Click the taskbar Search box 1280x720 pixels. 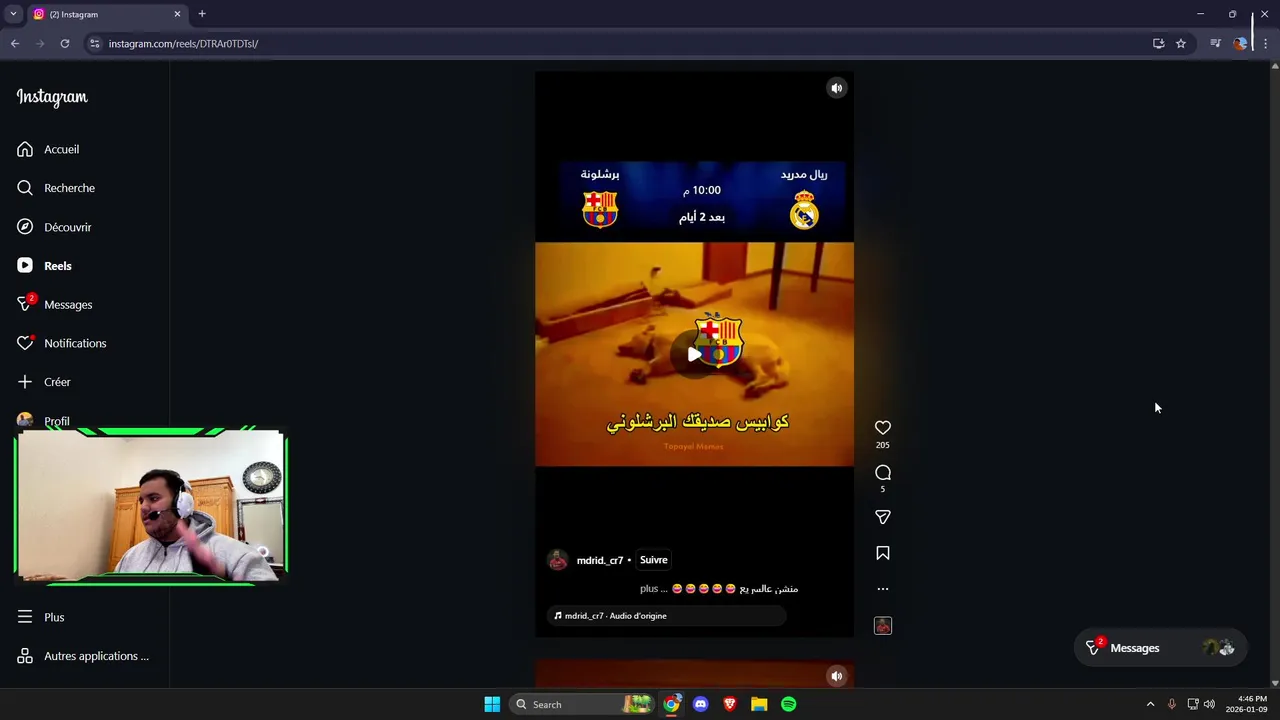[583, 704]
